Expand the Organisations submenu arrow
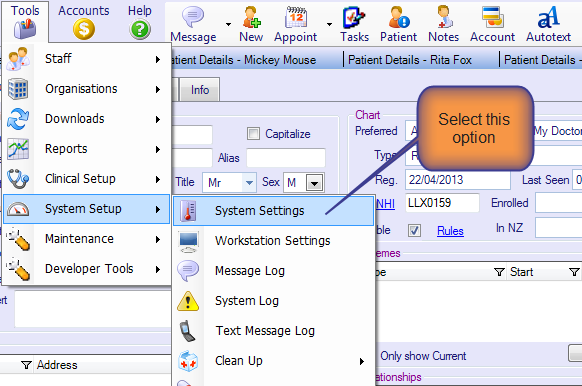 158,89
